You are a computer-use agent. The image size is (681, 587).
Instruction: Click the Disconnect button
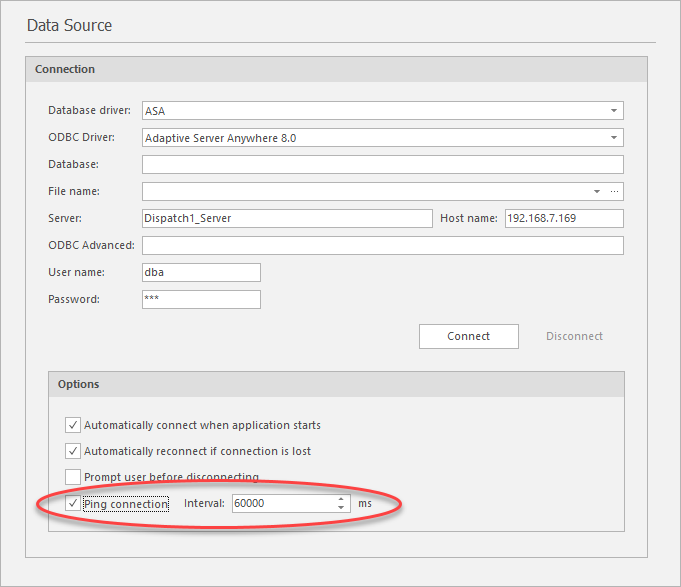click(x=574, y=336)
